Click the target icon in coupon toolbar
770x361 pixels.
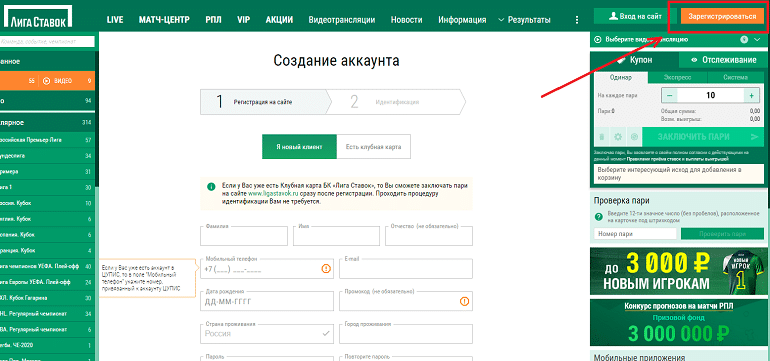click(x=634, y=137)
